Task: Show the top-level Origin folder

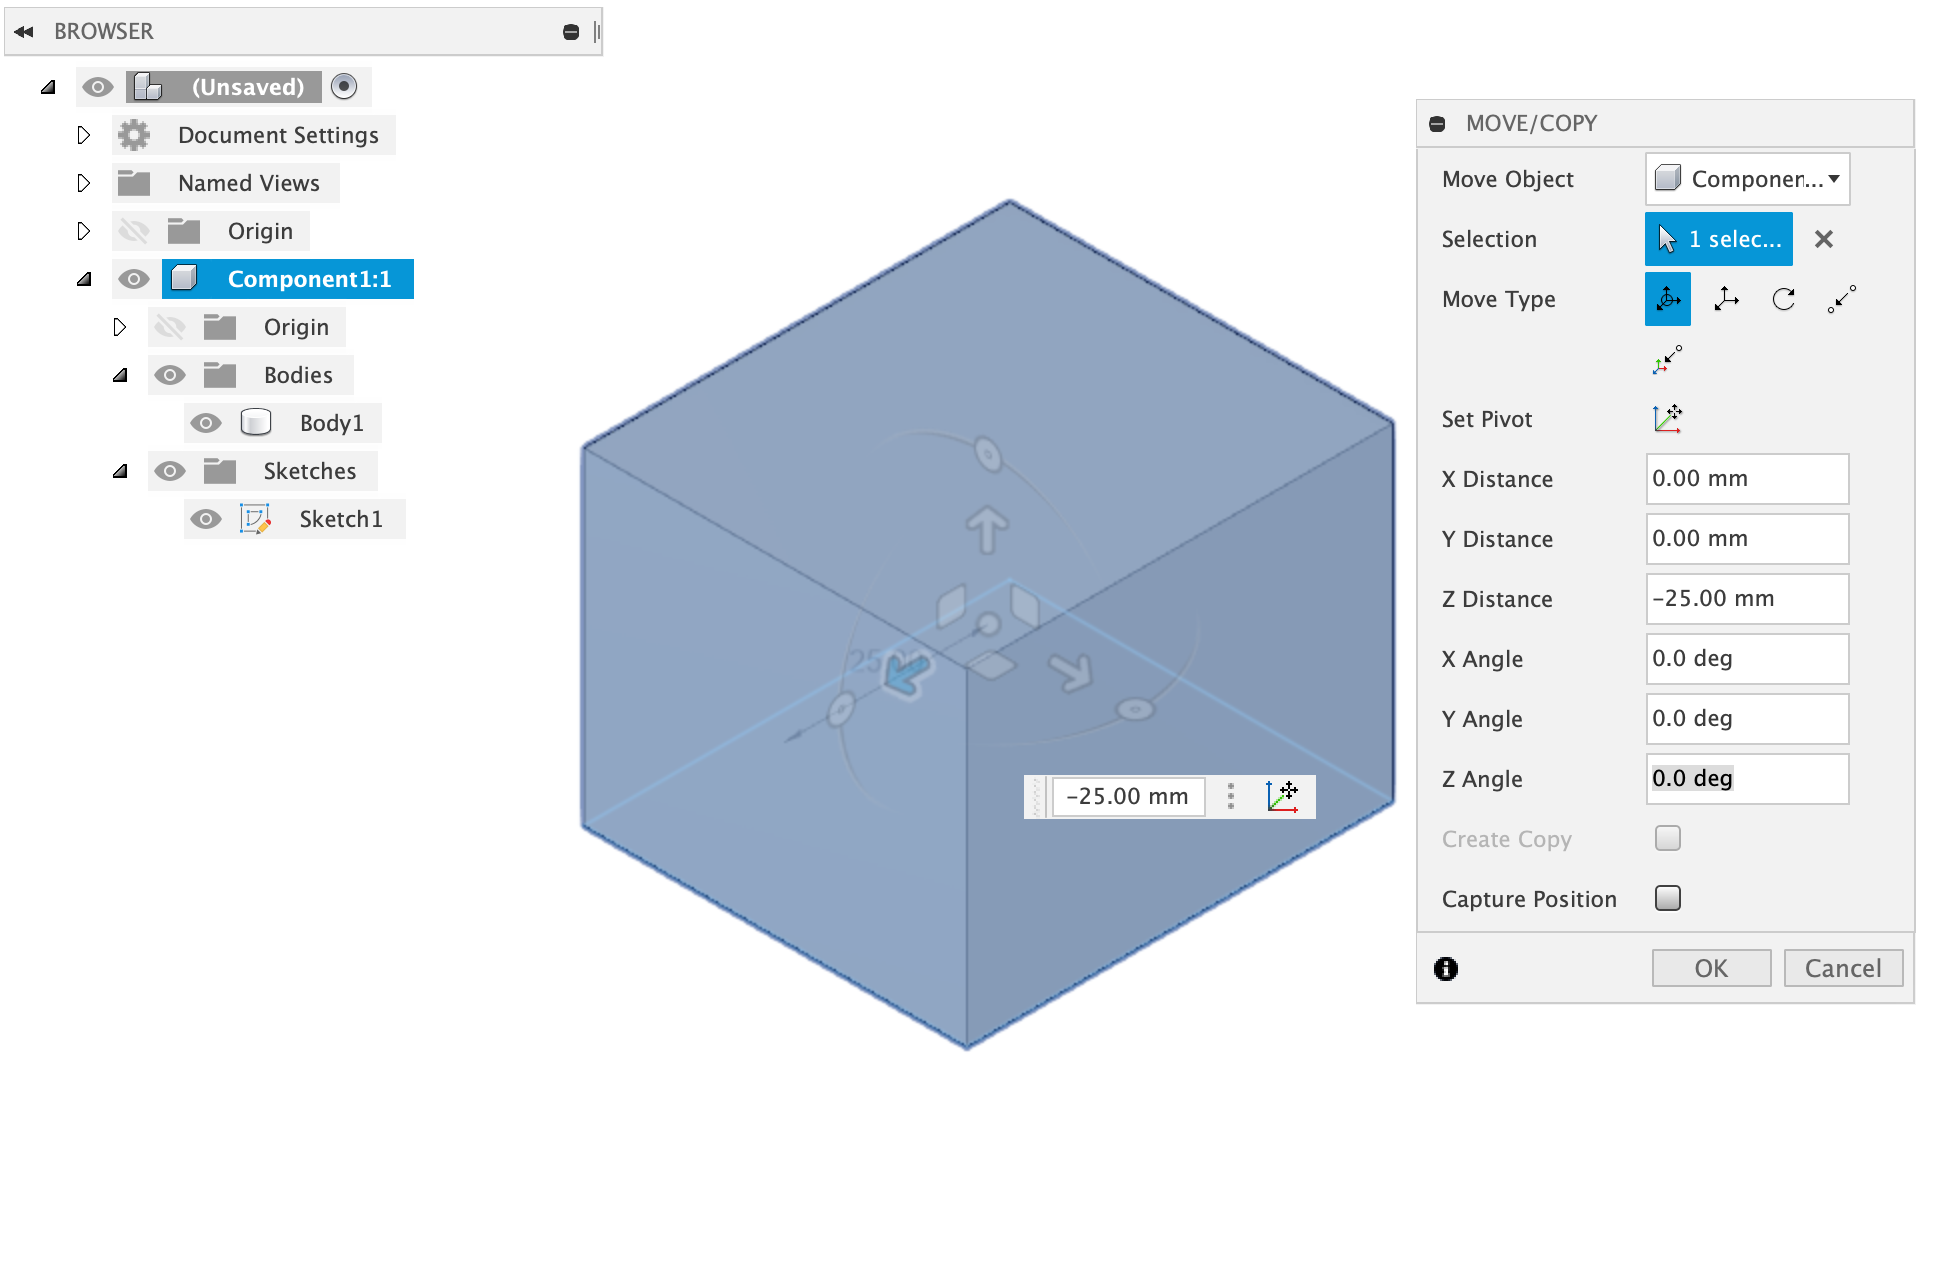Action: pos(134,231)
